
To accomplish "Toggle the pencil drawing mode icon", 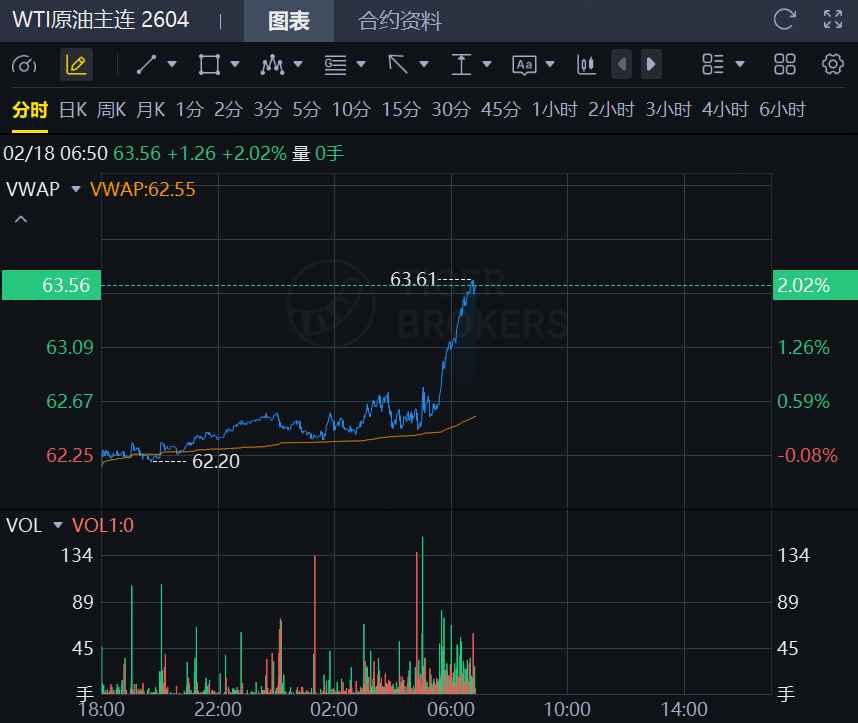I will [76, 65].
